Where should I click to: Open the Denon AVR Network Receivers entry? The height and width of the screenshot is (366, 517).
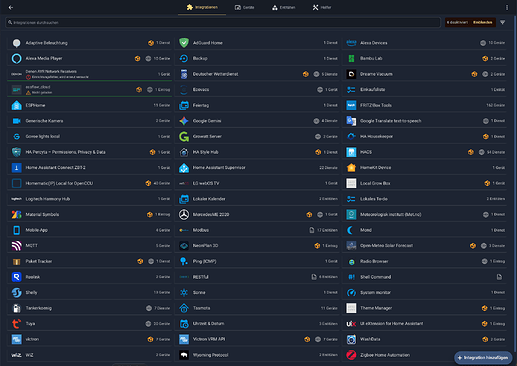90,74
